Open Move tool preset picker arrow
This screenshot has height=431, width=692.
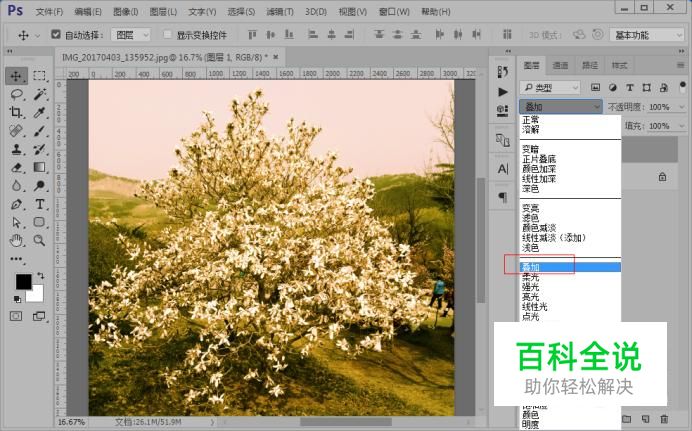click(x=38, y=35)
